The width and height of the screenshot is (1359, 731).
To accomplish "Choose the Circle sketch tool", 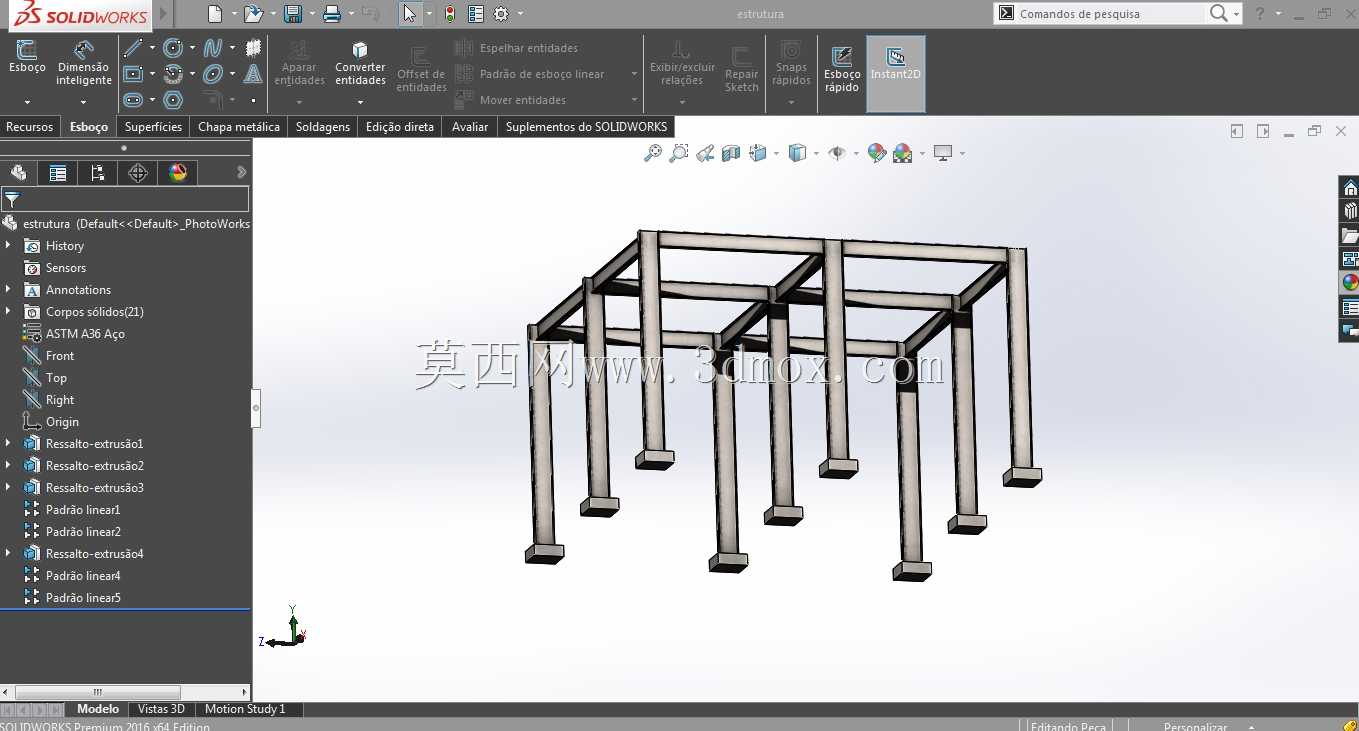I will pos(172,48).
